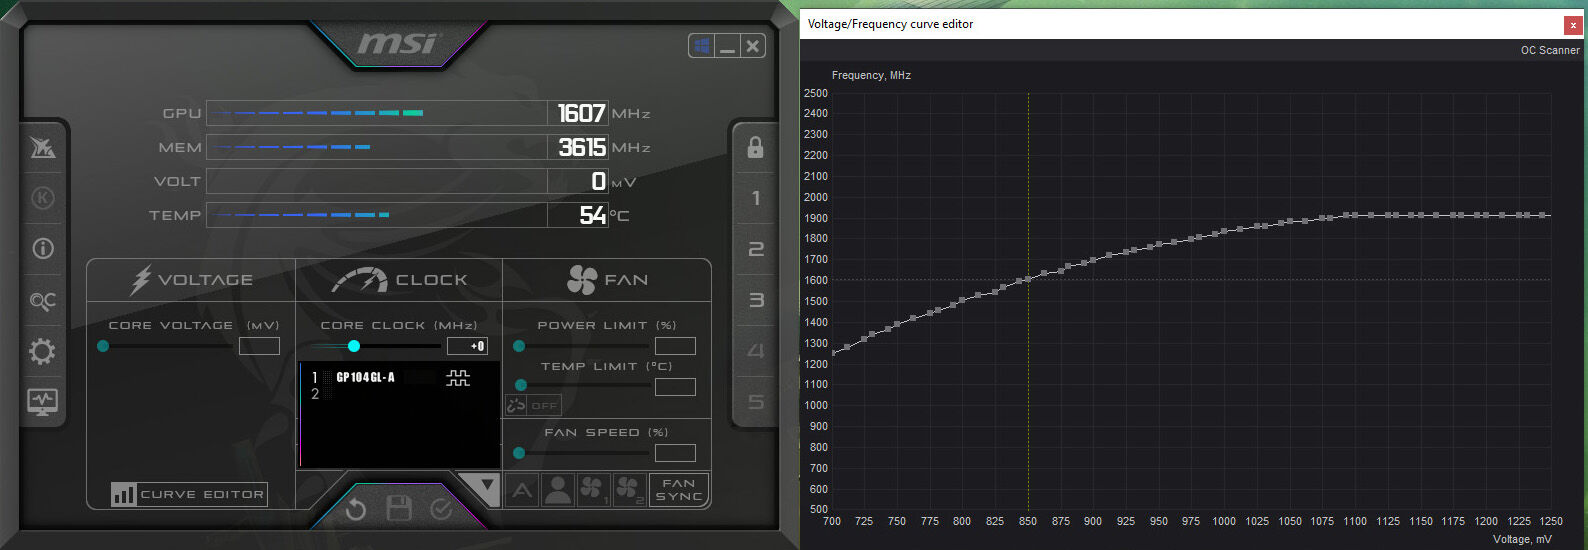1588x550 pixels.
Task: Toggle the power/temp link chain icon
Action: pyautogui.click(x=516, y=405)
